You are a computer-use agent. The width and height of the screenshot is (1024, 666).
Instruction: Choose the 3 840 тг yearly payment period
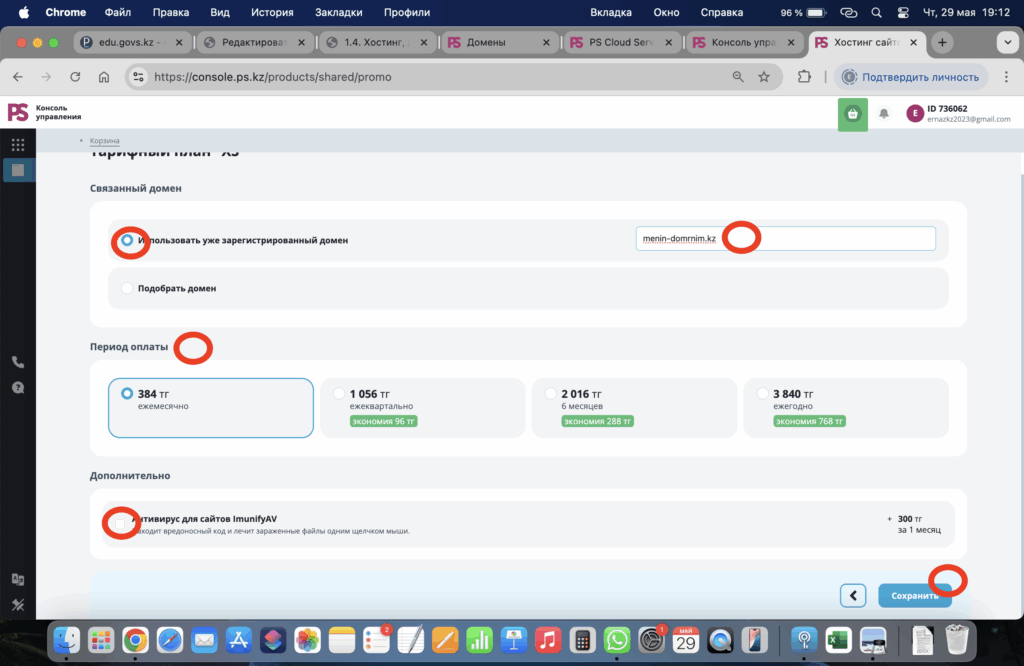(x=763, y=394)
